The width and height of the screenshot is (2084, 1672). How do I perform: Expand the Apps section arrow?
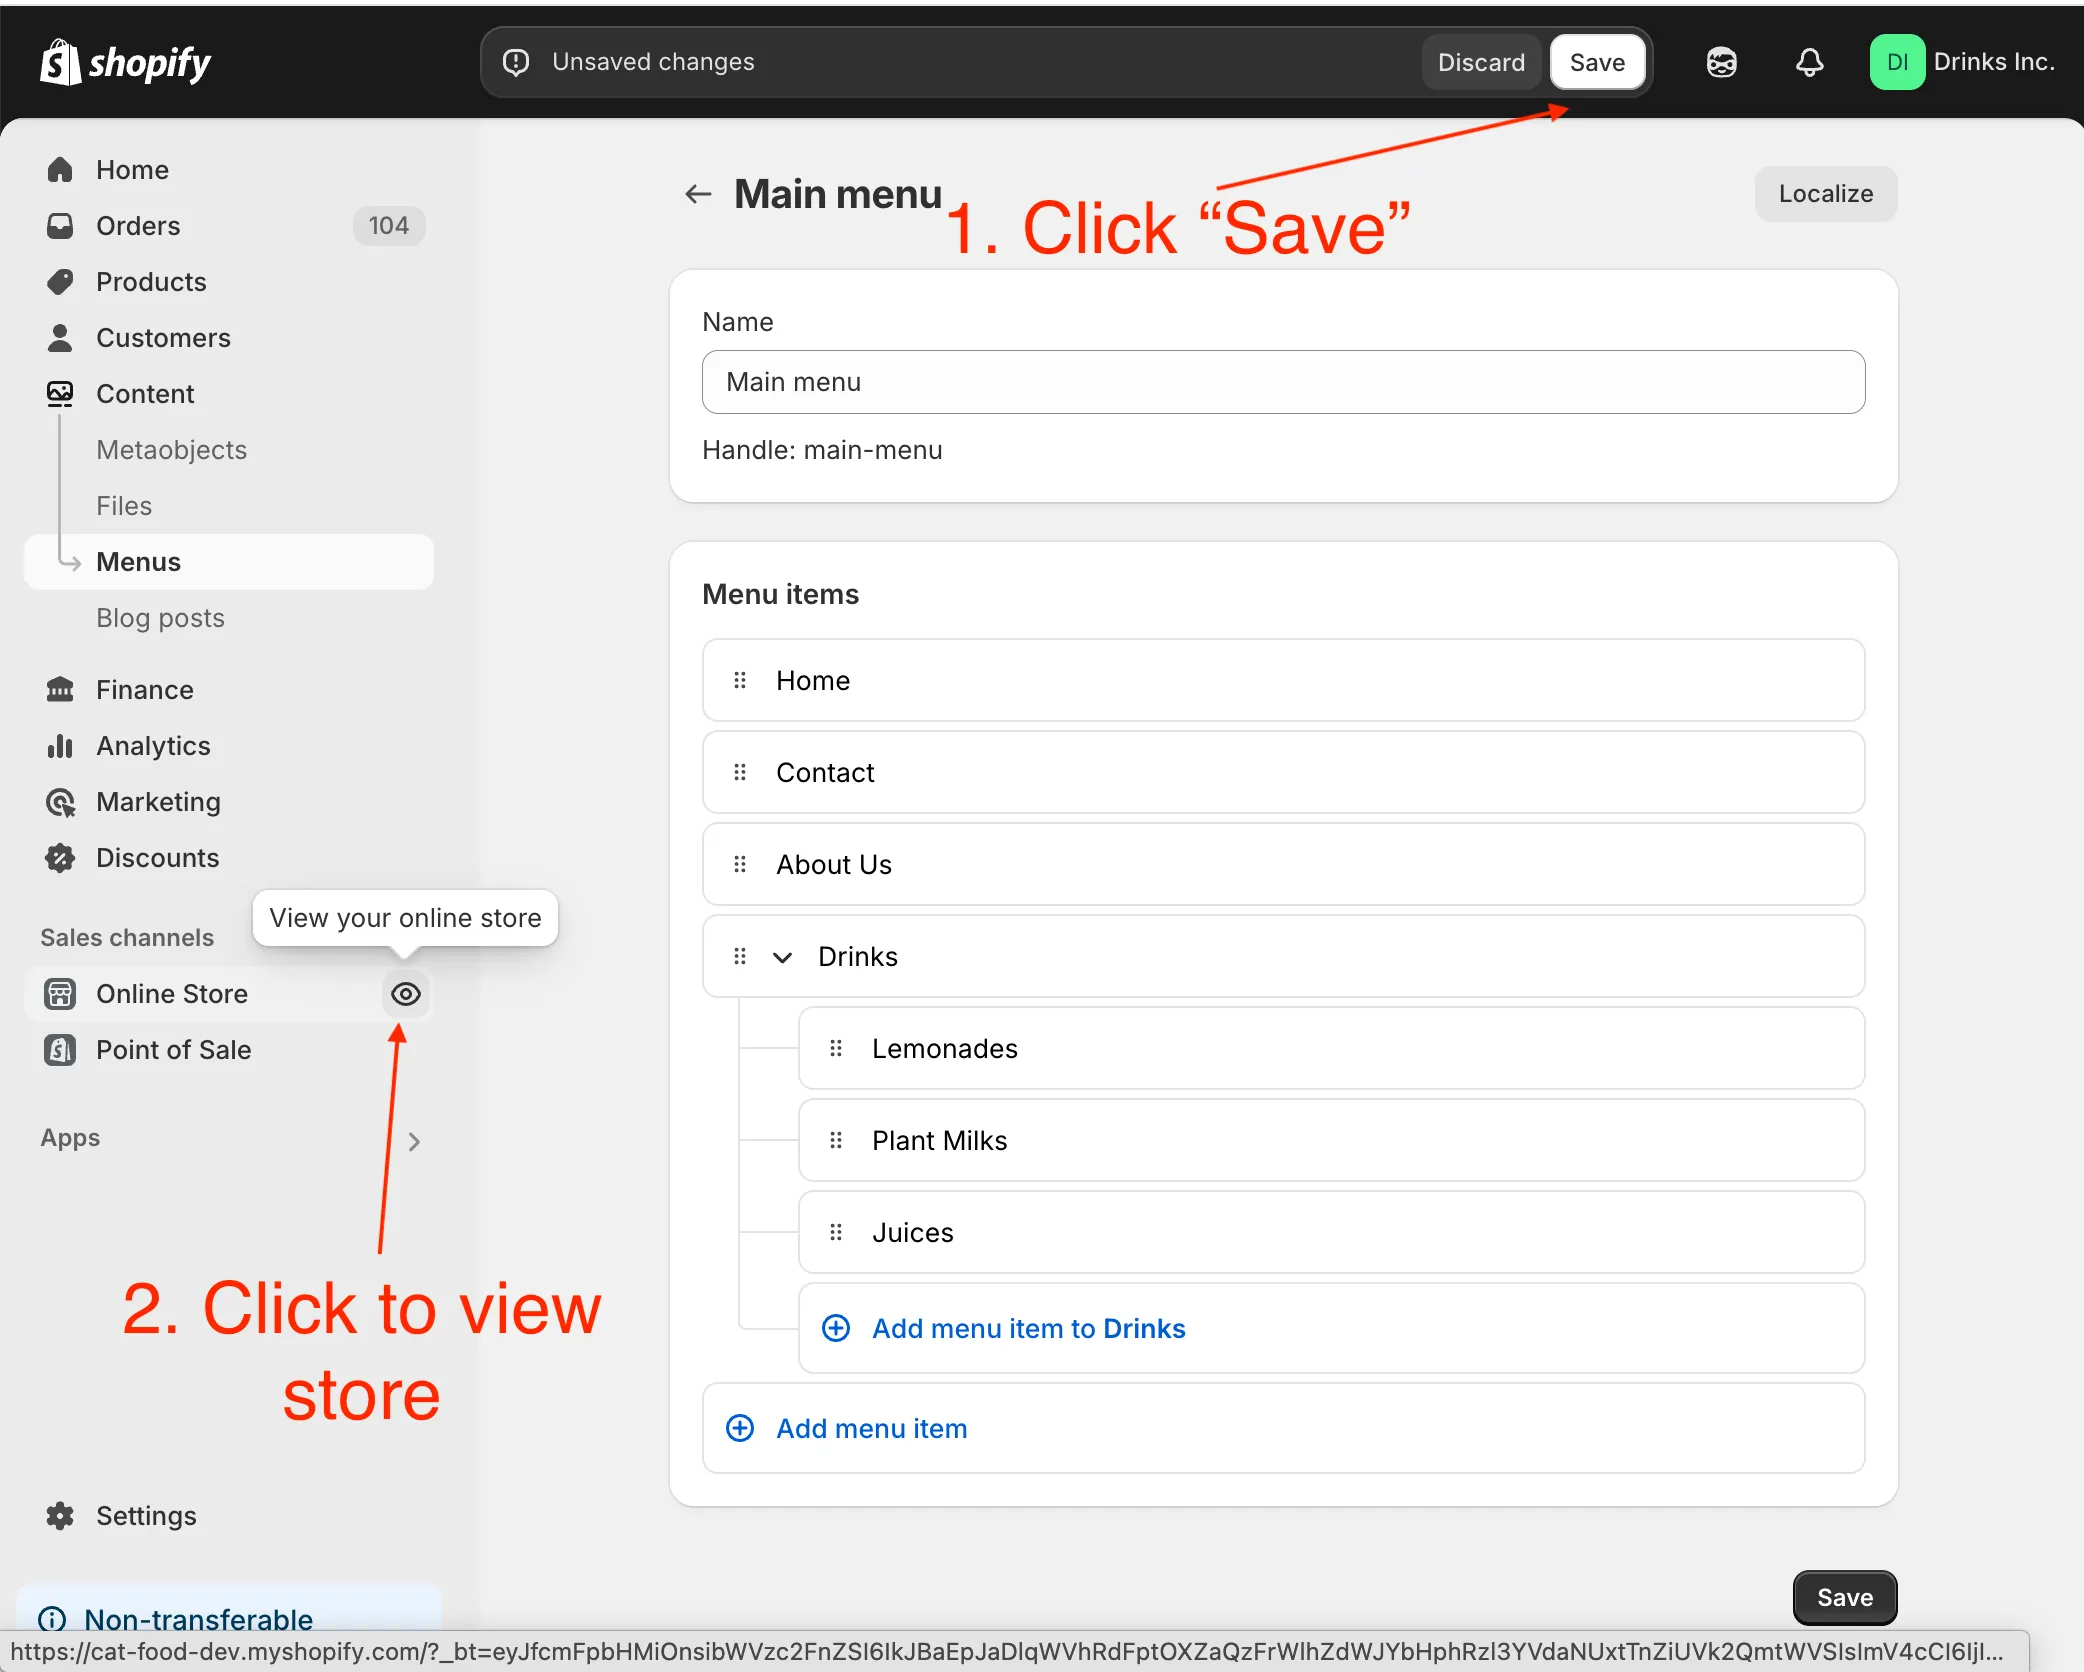(416, 1141)
